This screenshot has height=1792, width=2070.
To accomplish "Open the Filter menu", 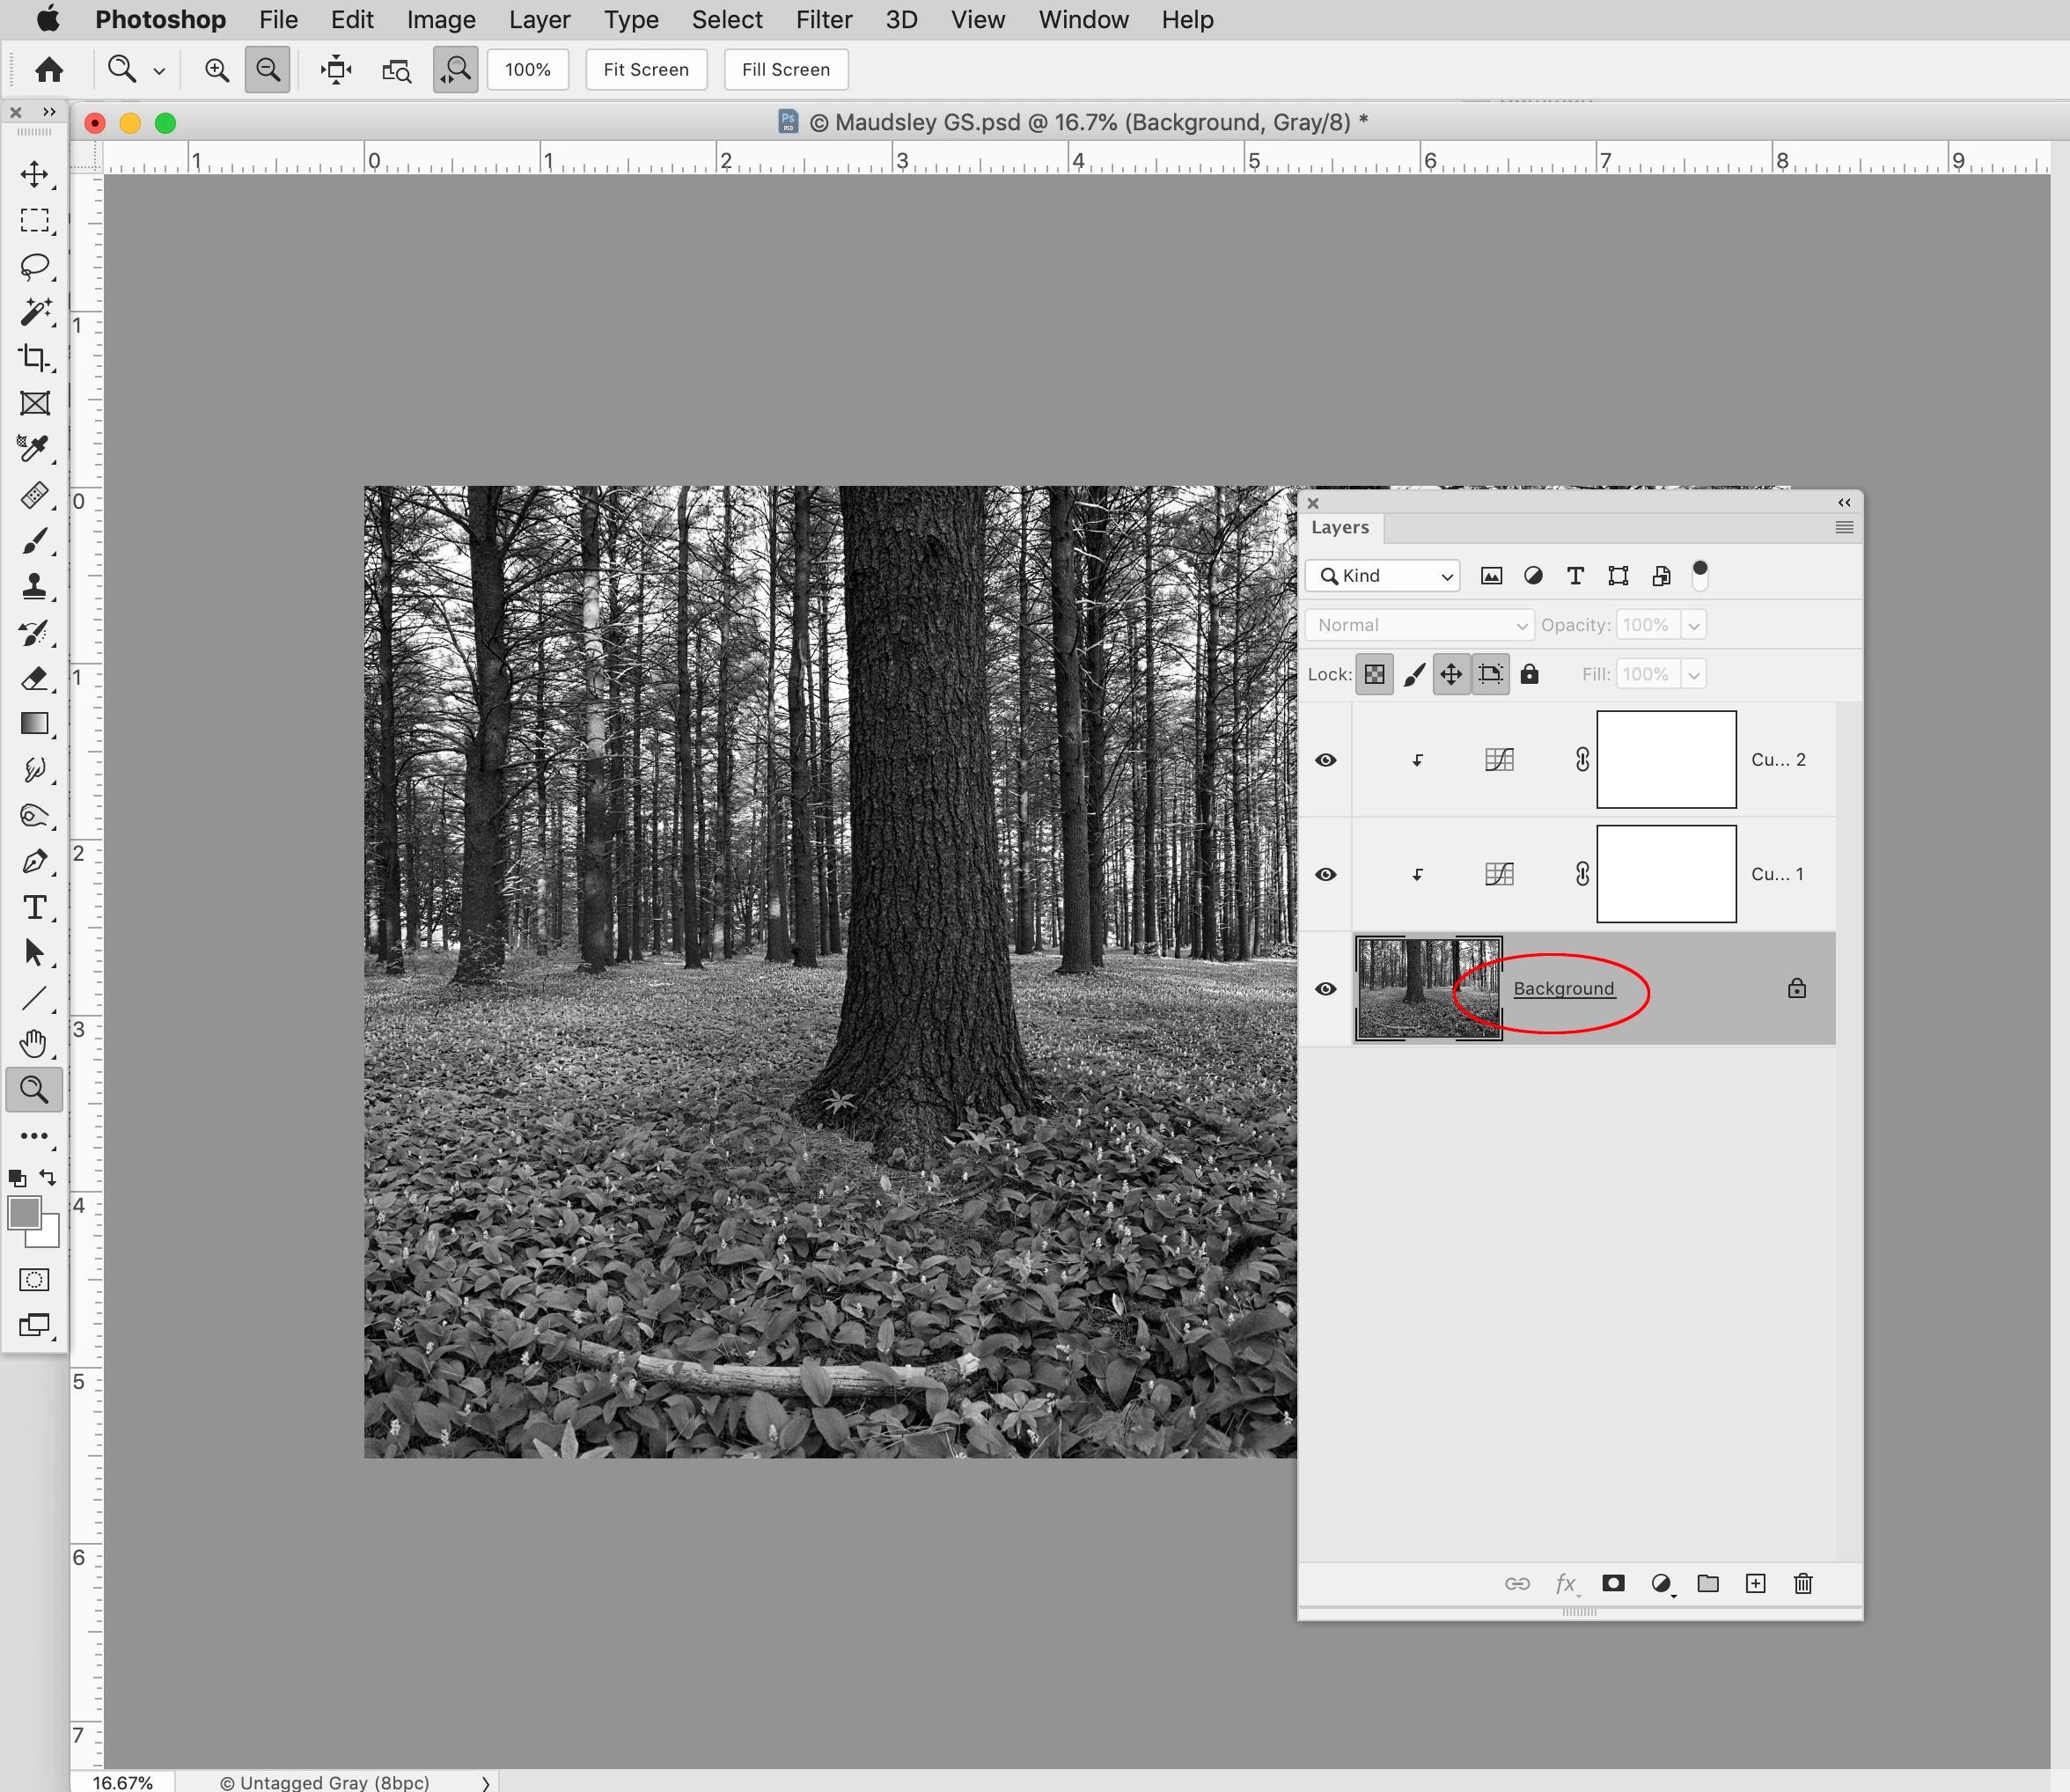I will [x=823, y=20].
